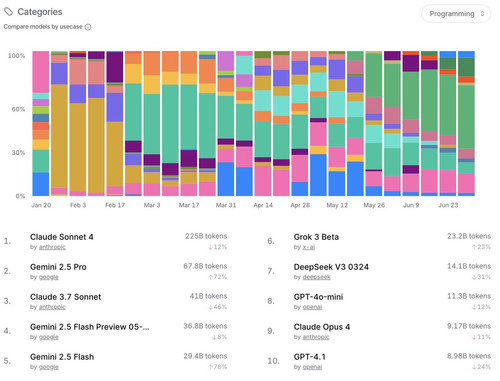Click the 60% y-axis label
The image size is (500, 381).
tap(18, 109)
